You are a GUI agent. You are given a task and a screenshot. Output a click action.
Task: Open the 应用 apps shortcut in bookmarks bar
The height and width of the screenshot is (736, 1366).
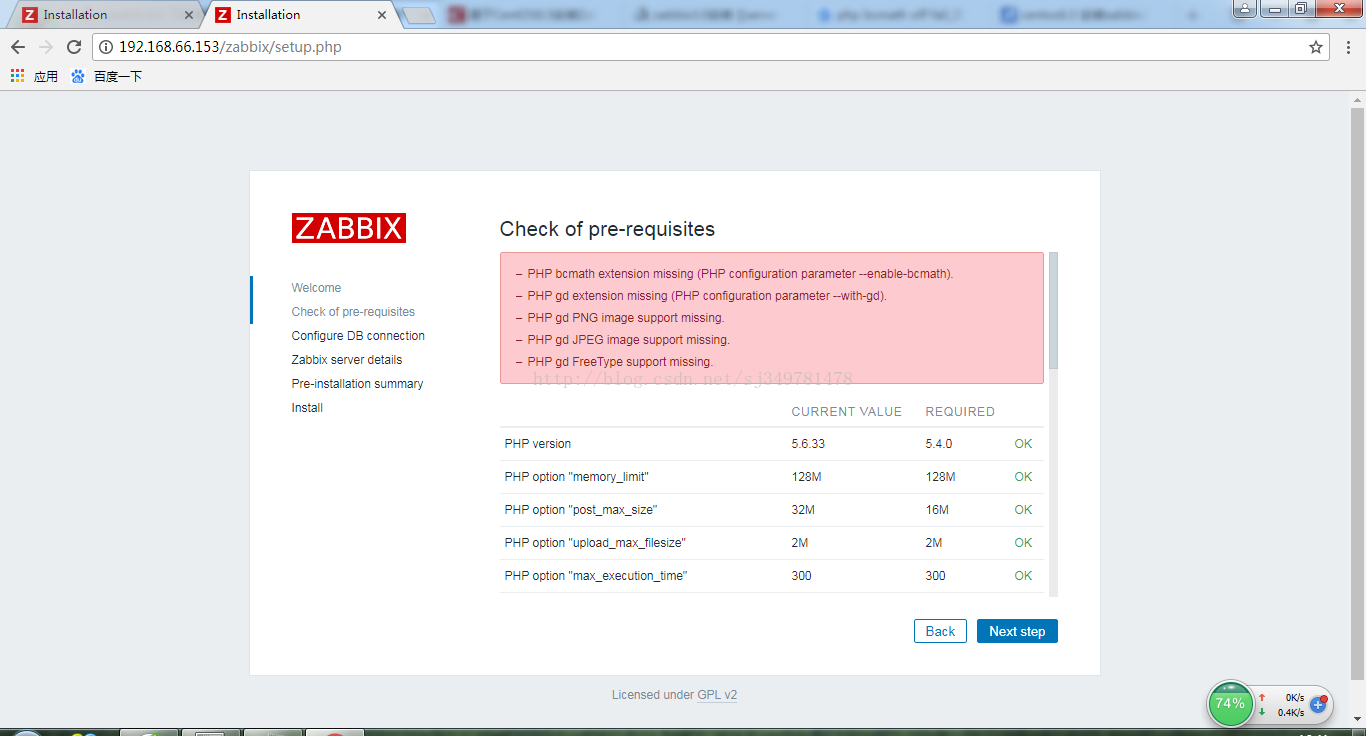pyautogui.click(x=34, y=76)
